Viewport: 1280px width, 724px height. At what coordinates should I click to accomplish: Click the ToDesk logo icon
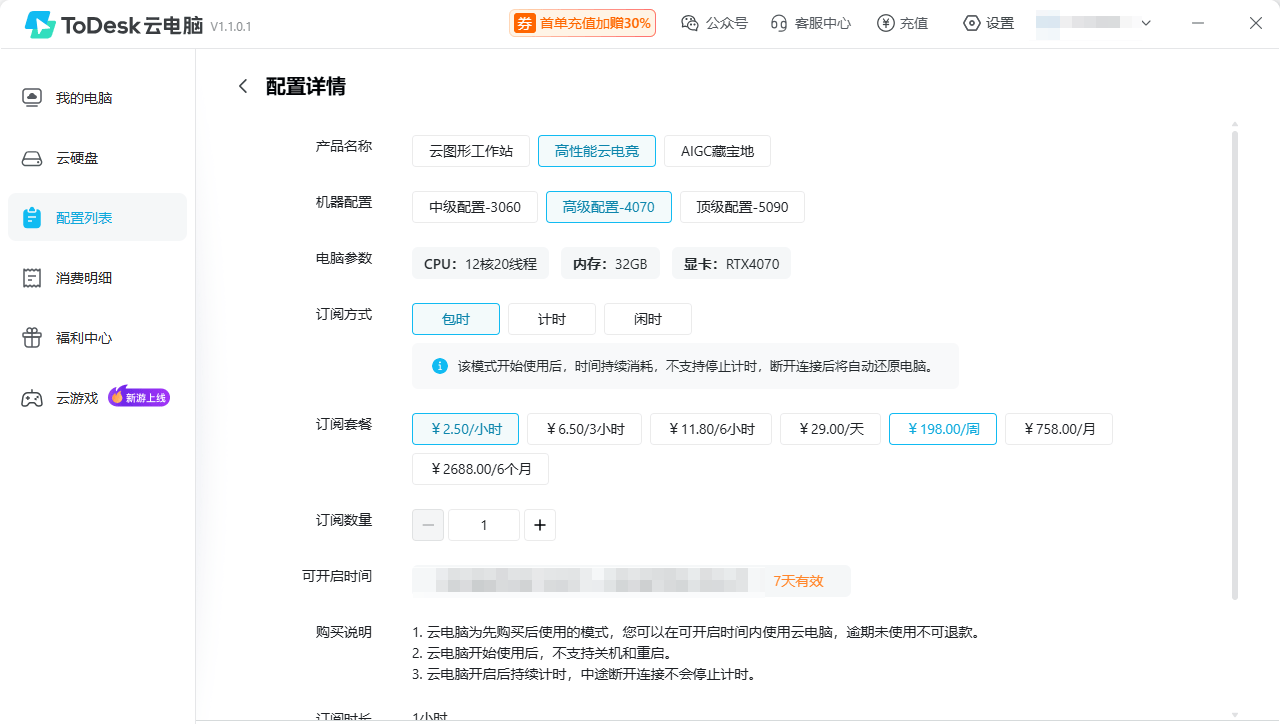pos(40,25)
